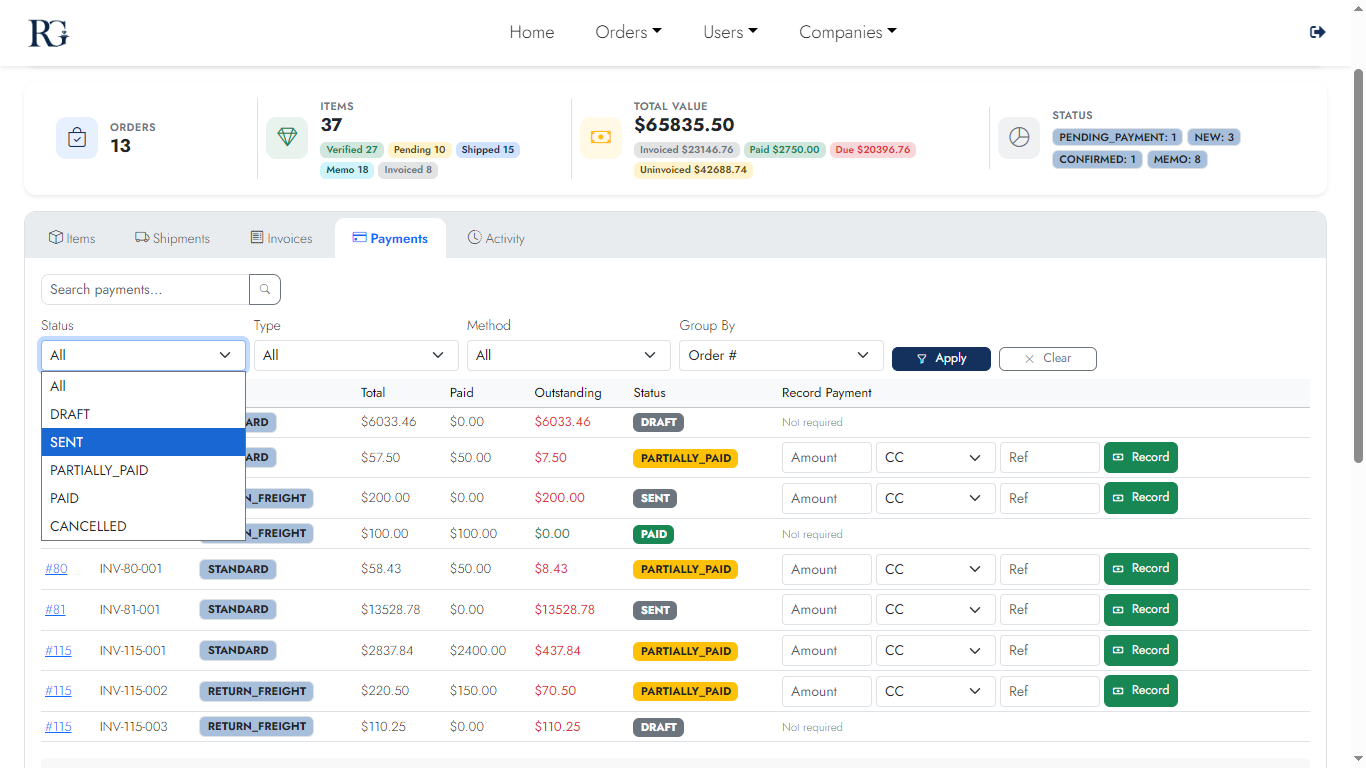Click the Apply filter button

(x=941, y=358)
